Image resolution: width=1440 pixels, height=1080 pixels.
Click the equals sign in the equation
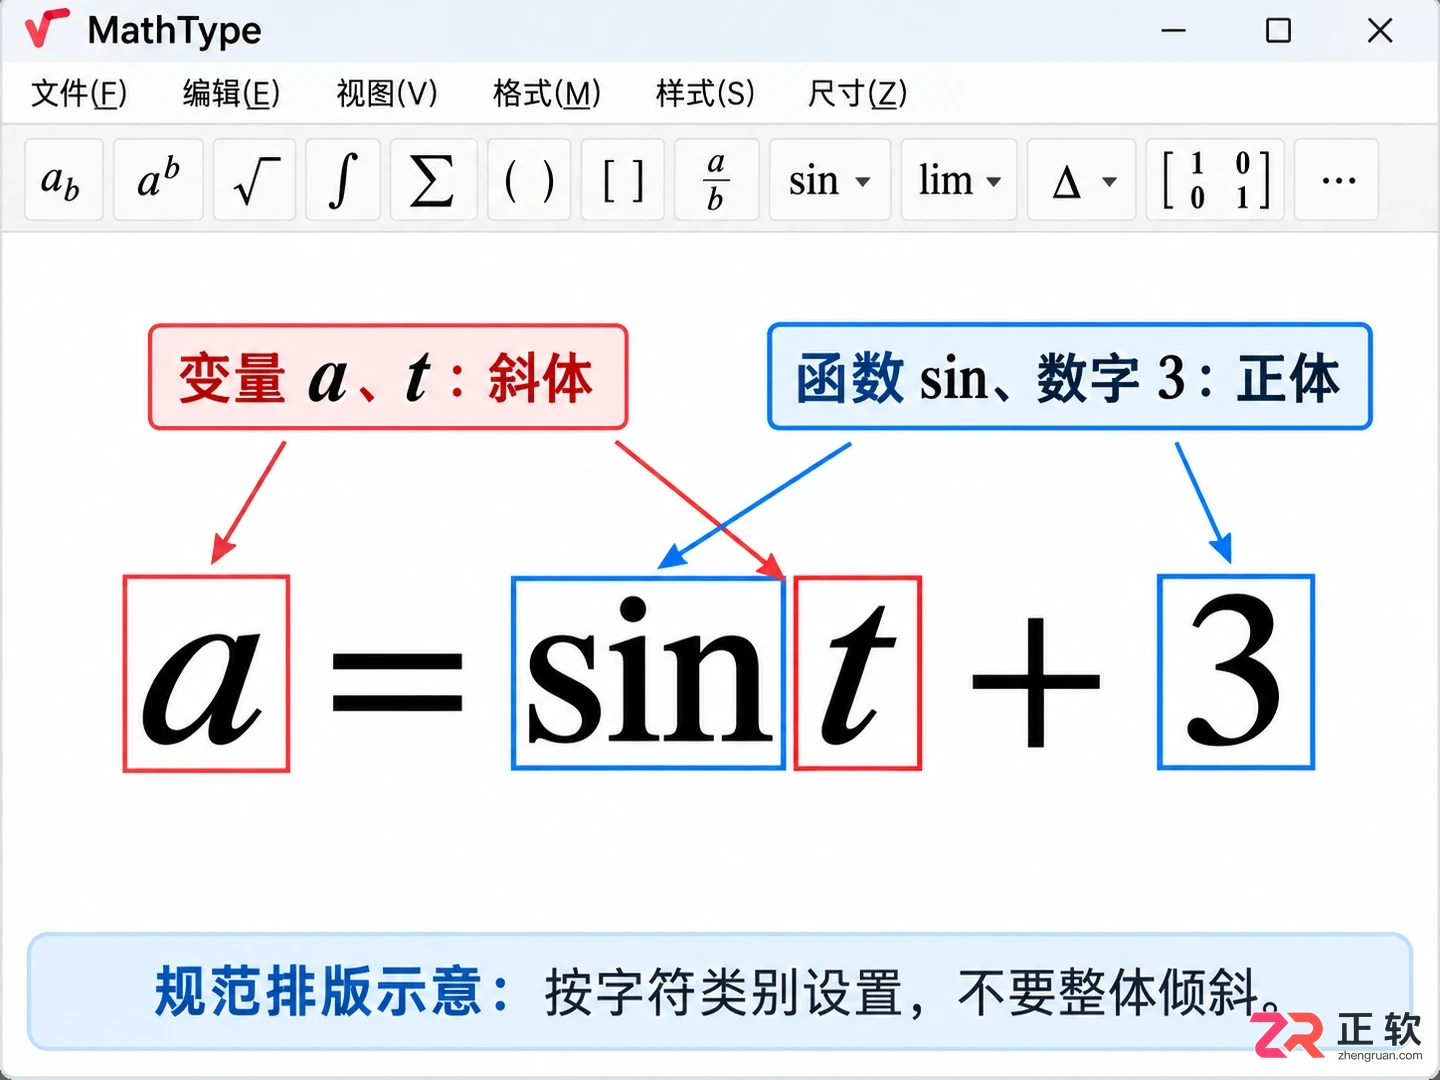(x=397, y=680)
